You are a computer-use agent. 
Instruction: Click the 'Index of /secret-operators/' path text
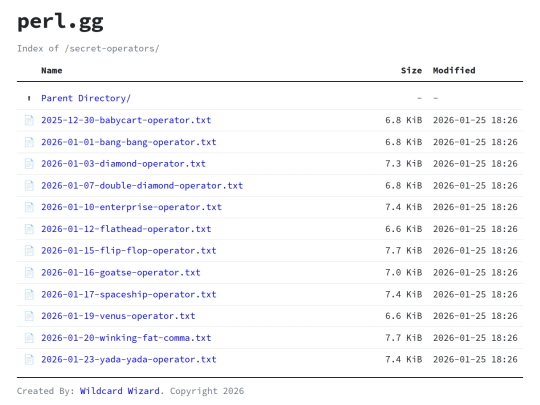pos(88,49)
